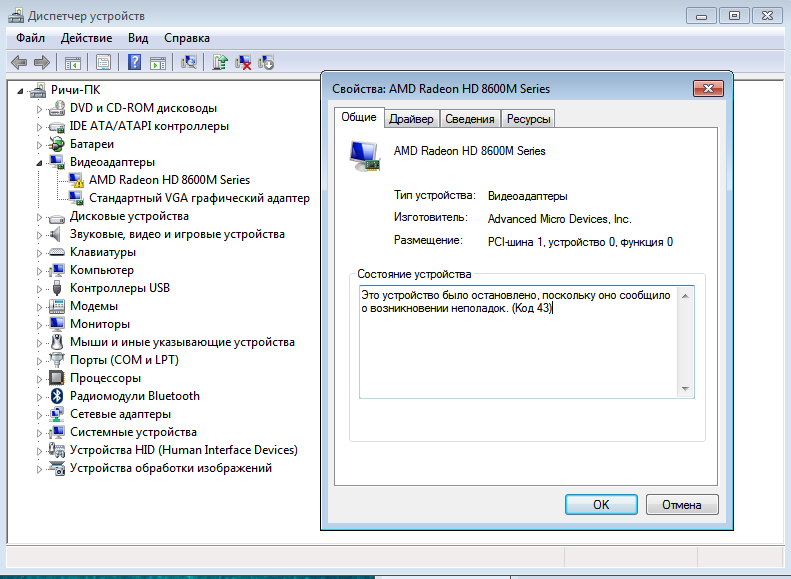Click the Клавиатуры keyboard icon
Screen dimensions: 791x579
(x=56, y=252)
